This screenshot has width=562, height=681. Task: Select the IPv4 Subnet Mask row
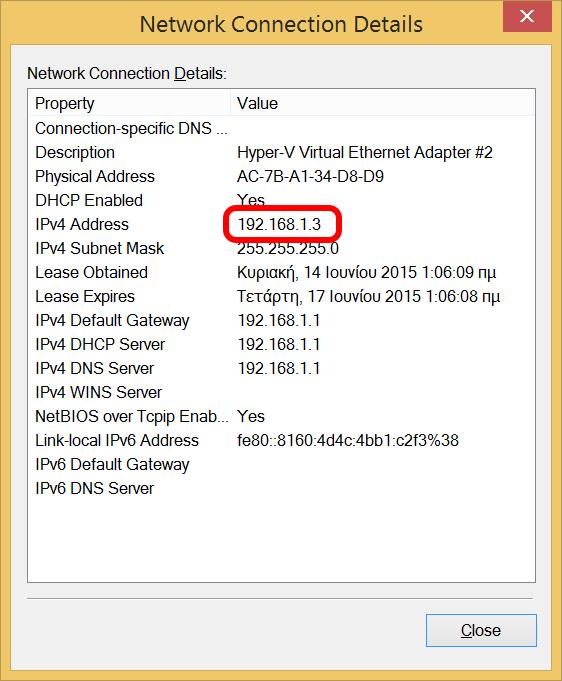281,248
